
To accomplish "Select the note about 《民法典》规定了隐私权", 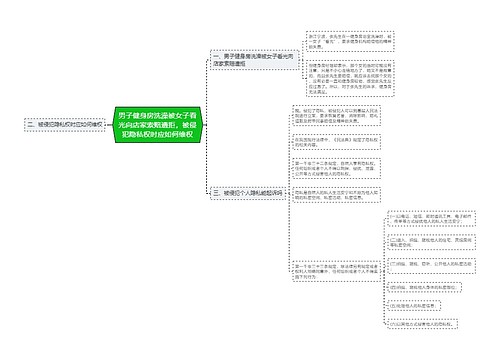I will tap(336, 142).
